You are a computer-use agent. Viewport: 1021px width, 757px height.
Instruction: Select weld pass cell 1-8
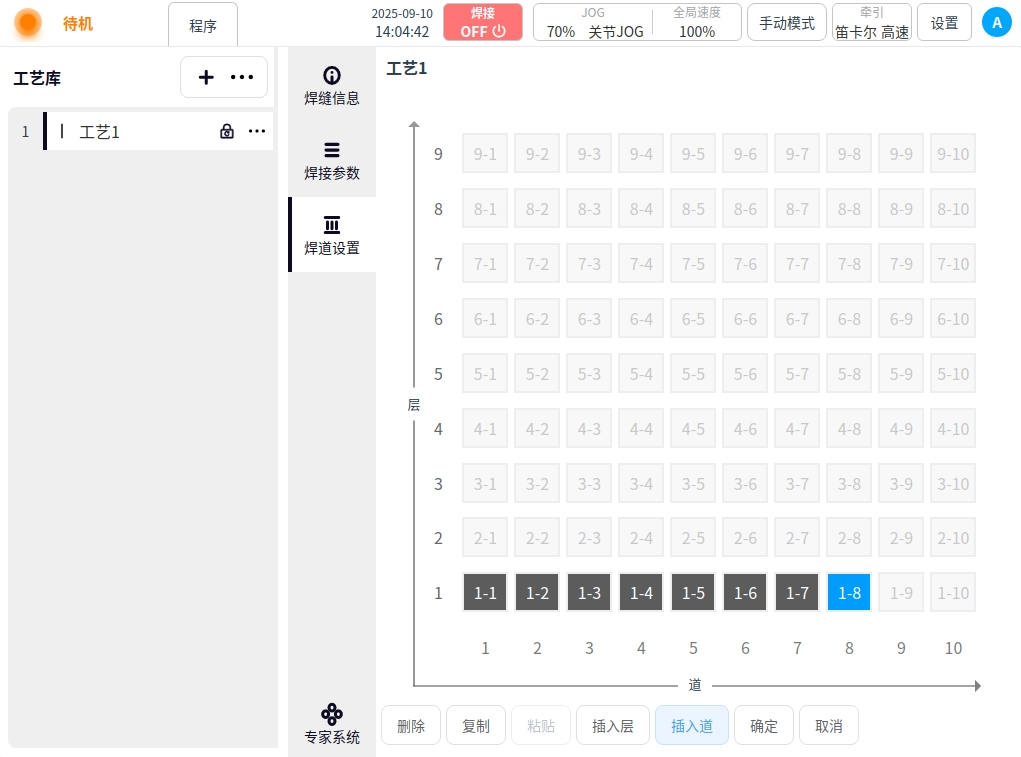[x=849, y=593]
